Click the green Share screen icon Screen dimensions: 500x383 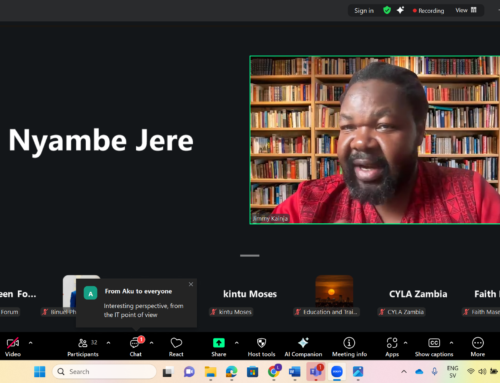(219, 343)
